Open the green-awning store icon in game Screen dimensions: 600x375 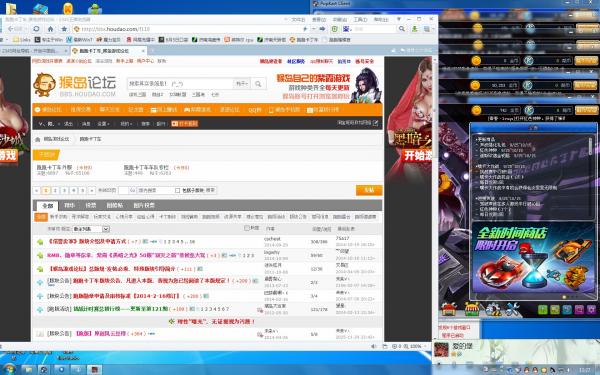point(472,309)
